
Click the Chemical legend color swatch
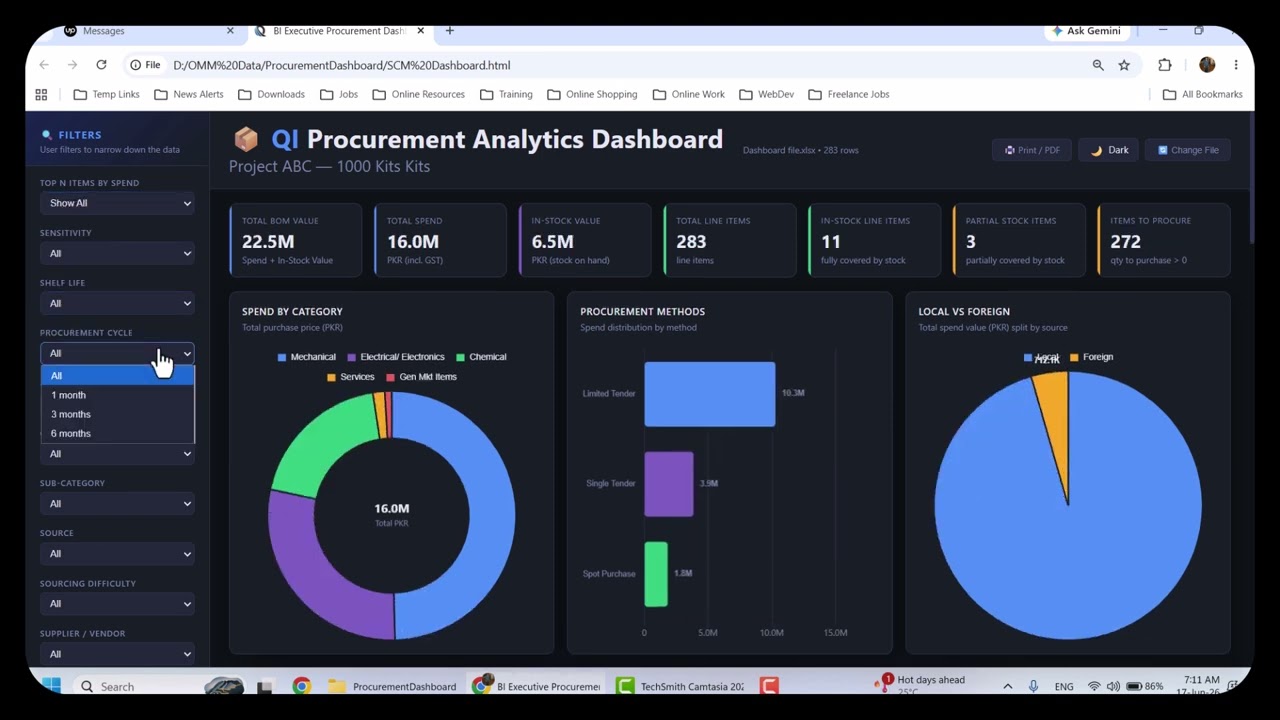pyautogui.click(x=461, y=357)
